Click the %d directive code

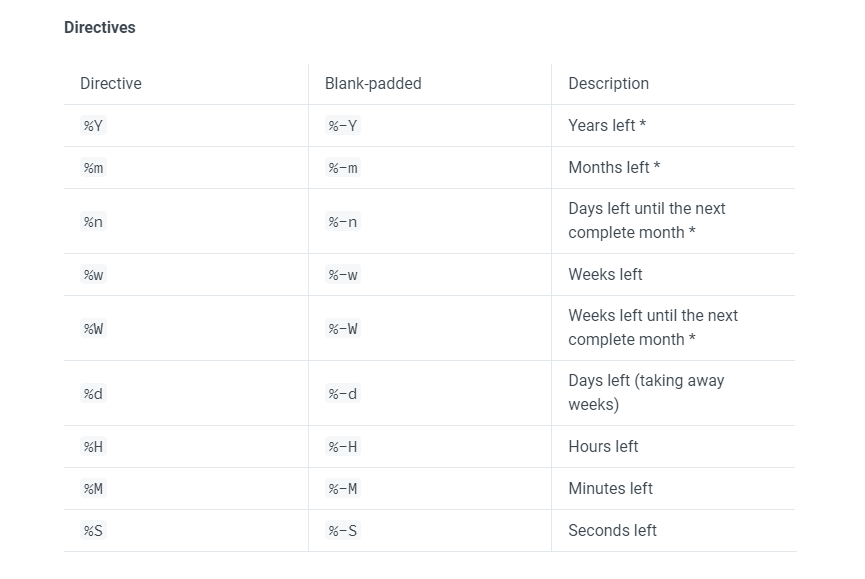click(93, 394)
